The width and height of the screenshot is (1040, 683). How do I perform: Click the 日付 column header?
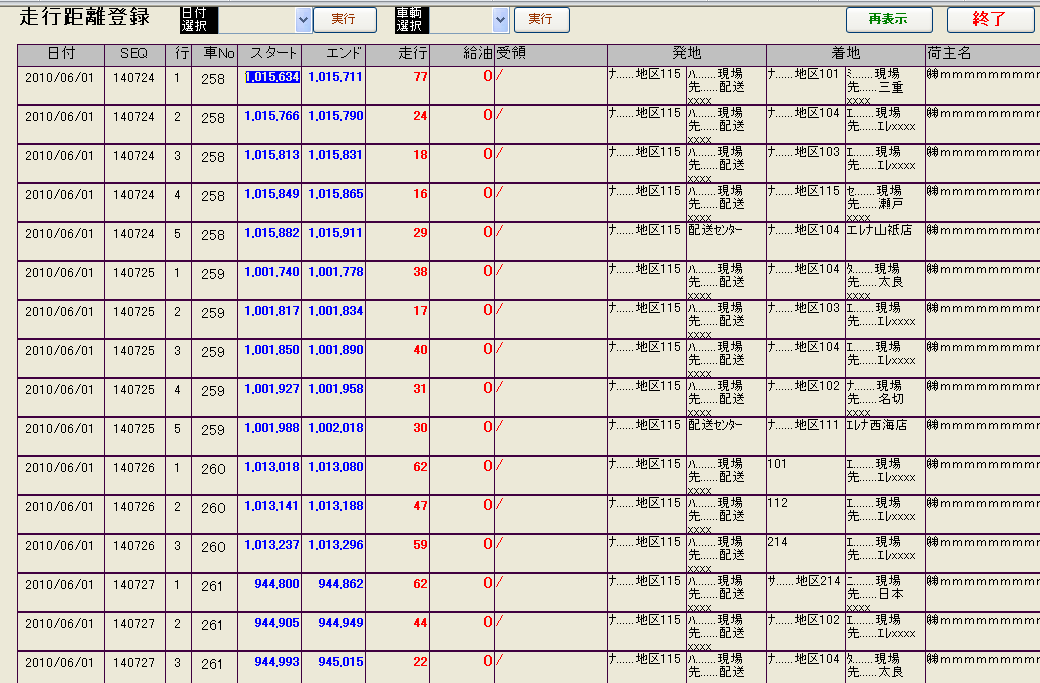pyautogui.click(x=61, y=53)
